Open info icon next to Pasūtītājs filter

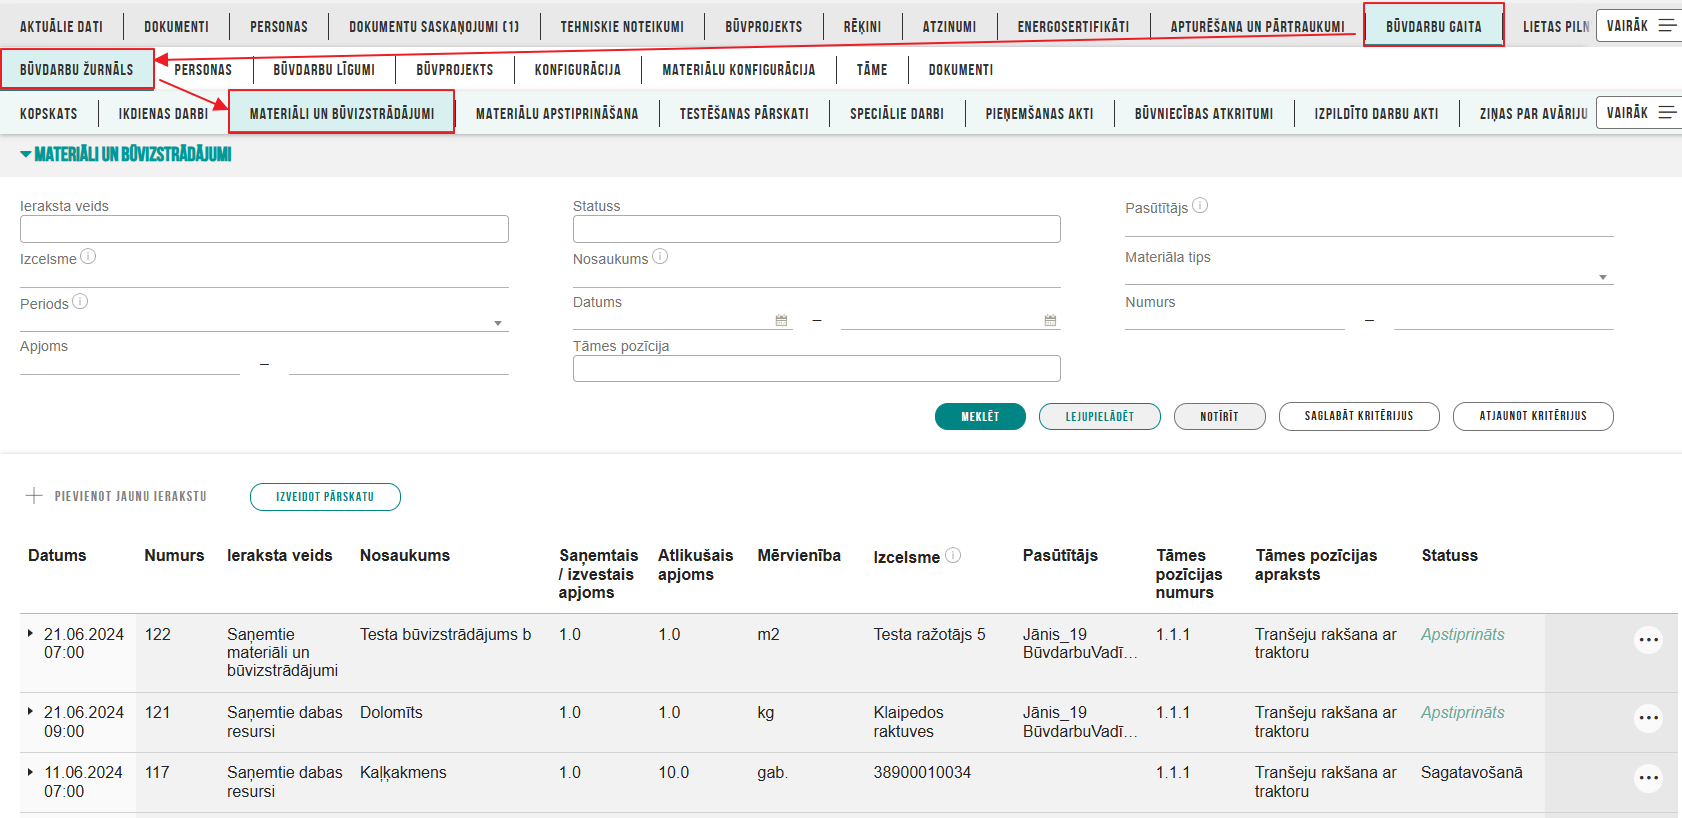(x=1200, y=206)
